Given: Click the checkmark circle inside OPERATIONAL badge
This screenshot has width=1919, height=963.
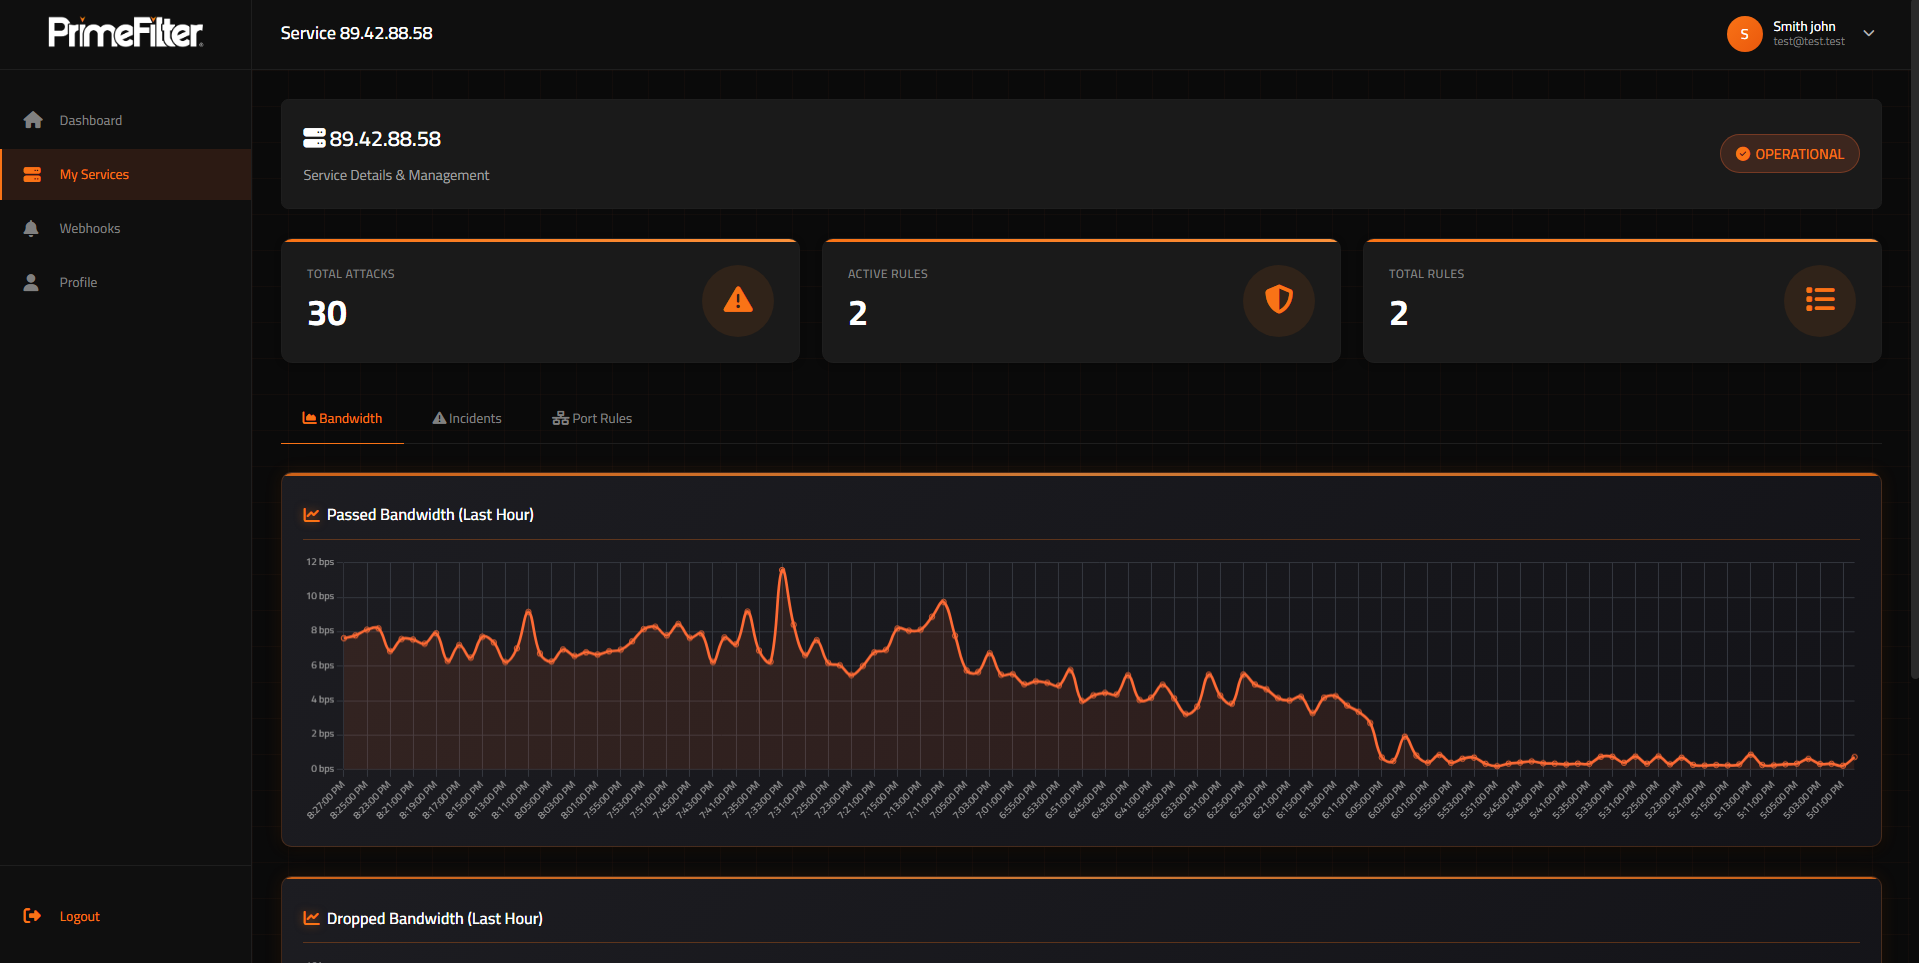Looking at the screenshot, I should tap(1743, 153).
